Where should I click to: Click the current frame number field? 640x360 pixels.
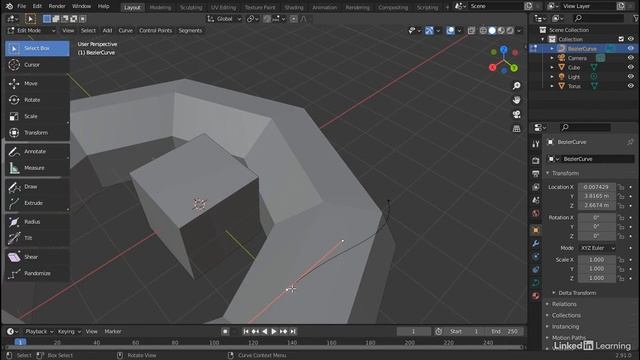pyautogui.click(x=413, y=331)
